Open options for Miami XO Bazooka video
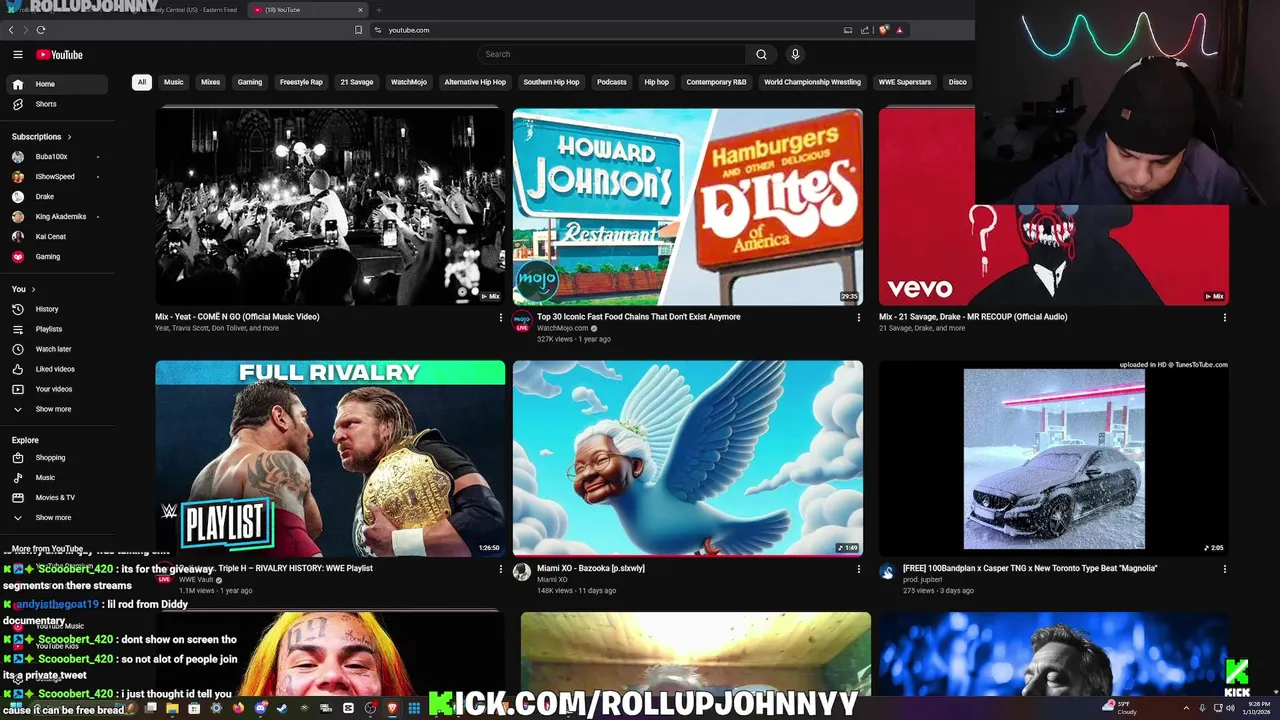The height and width of the screenshot is (720, 1280). click(x=858, y=569)
